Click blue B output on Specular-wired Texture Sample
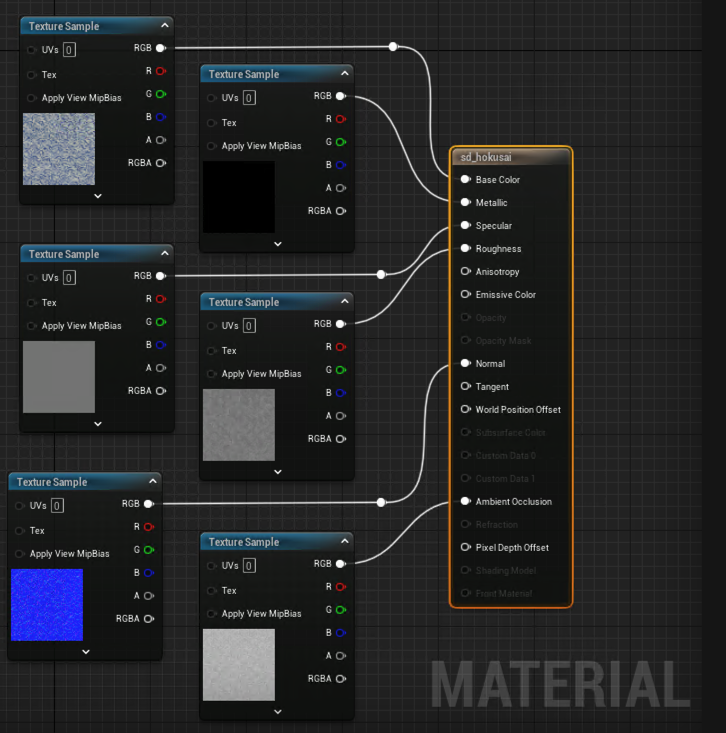The image size is (726, 733). (161, 345)
